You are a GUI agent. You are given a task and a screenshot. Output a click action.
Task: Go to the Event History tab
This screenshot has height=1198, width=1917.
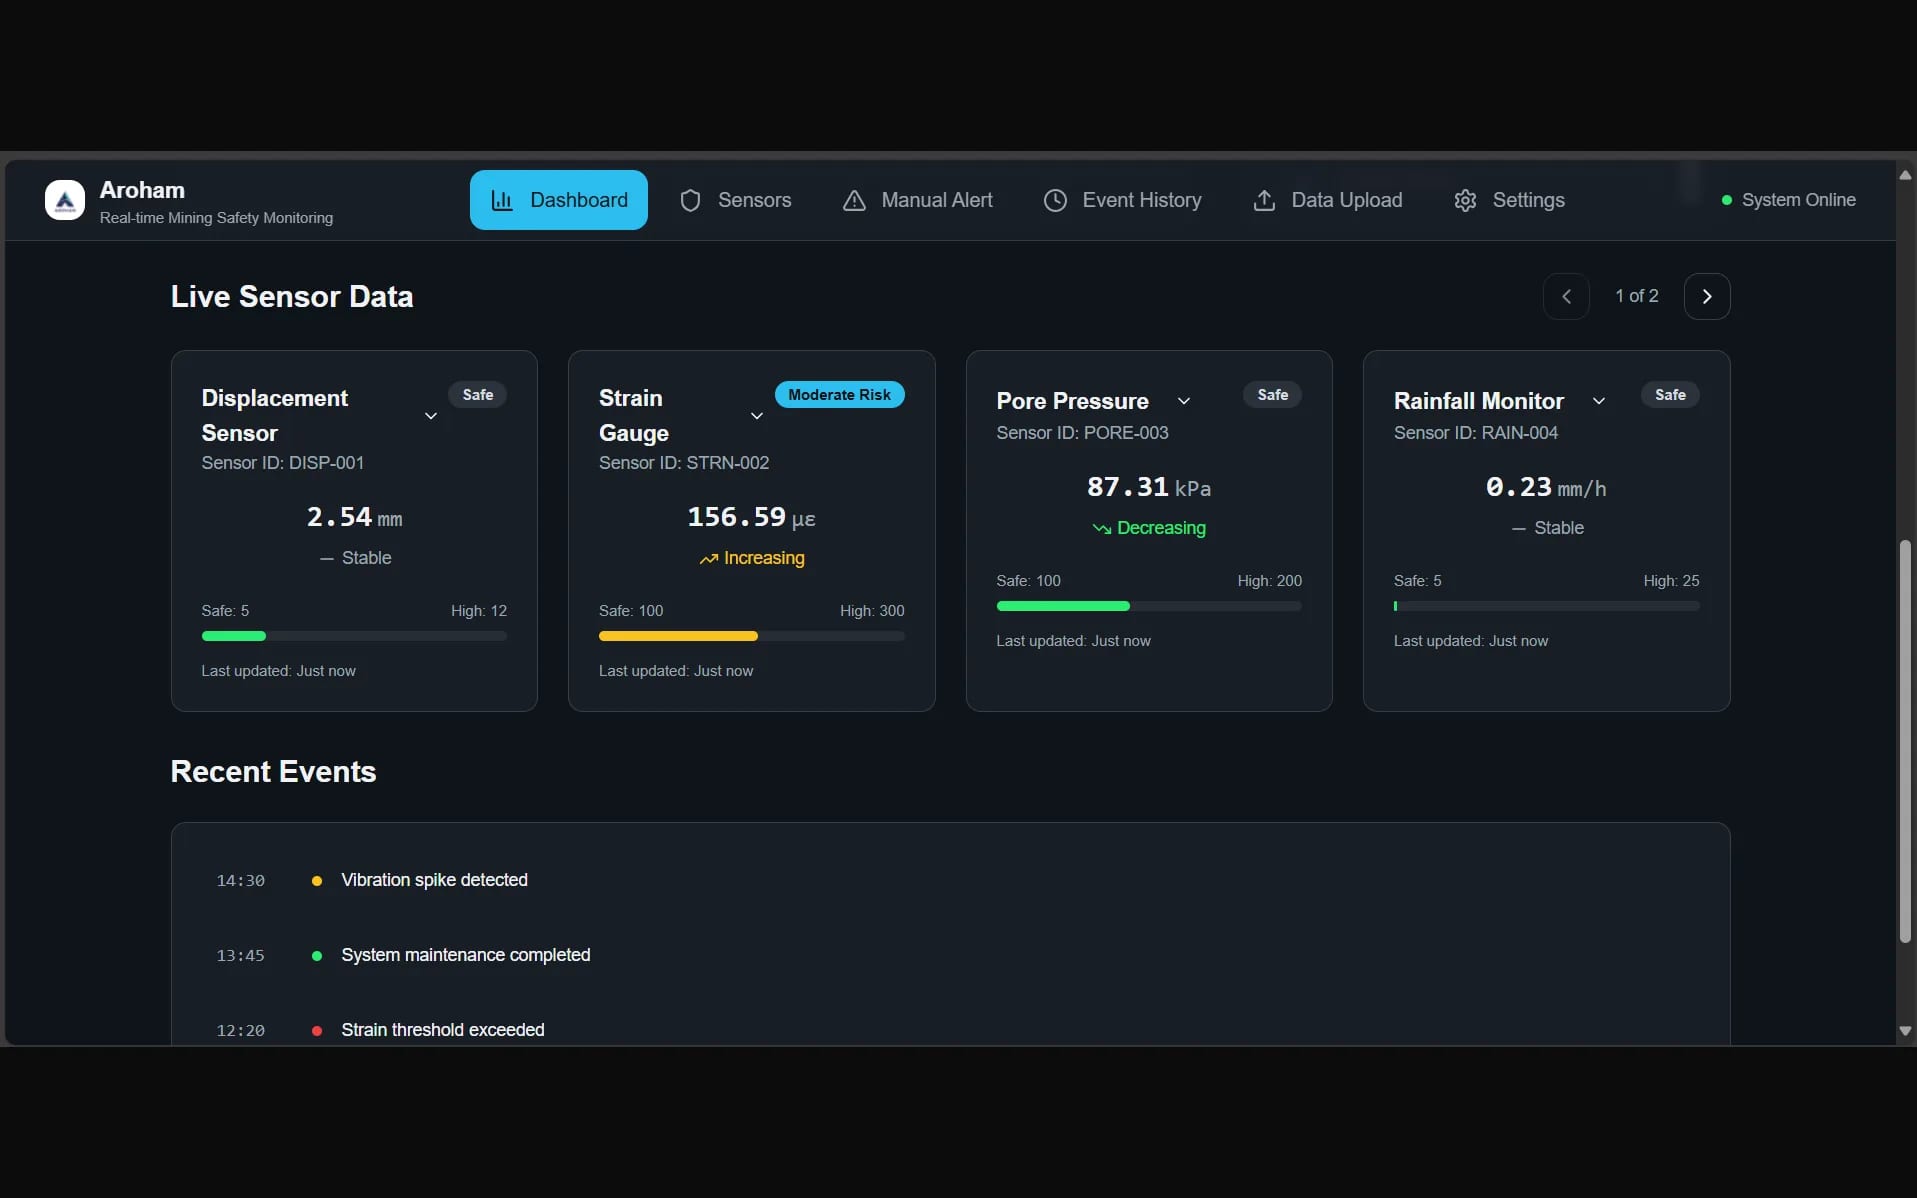[1122, 200]
